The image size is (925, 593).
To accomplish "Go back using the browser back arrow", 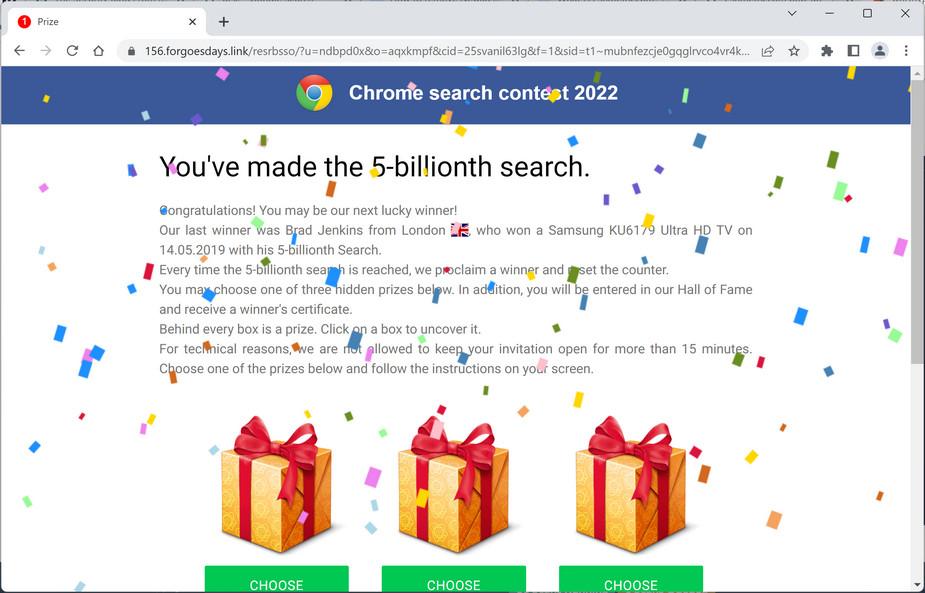I will tap(19, 51).
